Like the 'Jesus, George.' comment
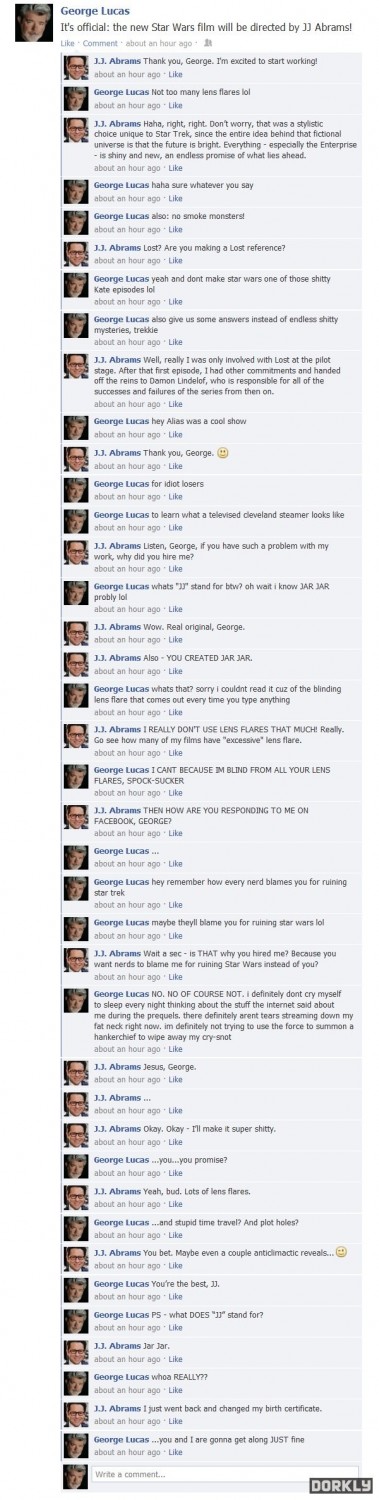This screenshot has width=379, height=1500. (175, 1079)
